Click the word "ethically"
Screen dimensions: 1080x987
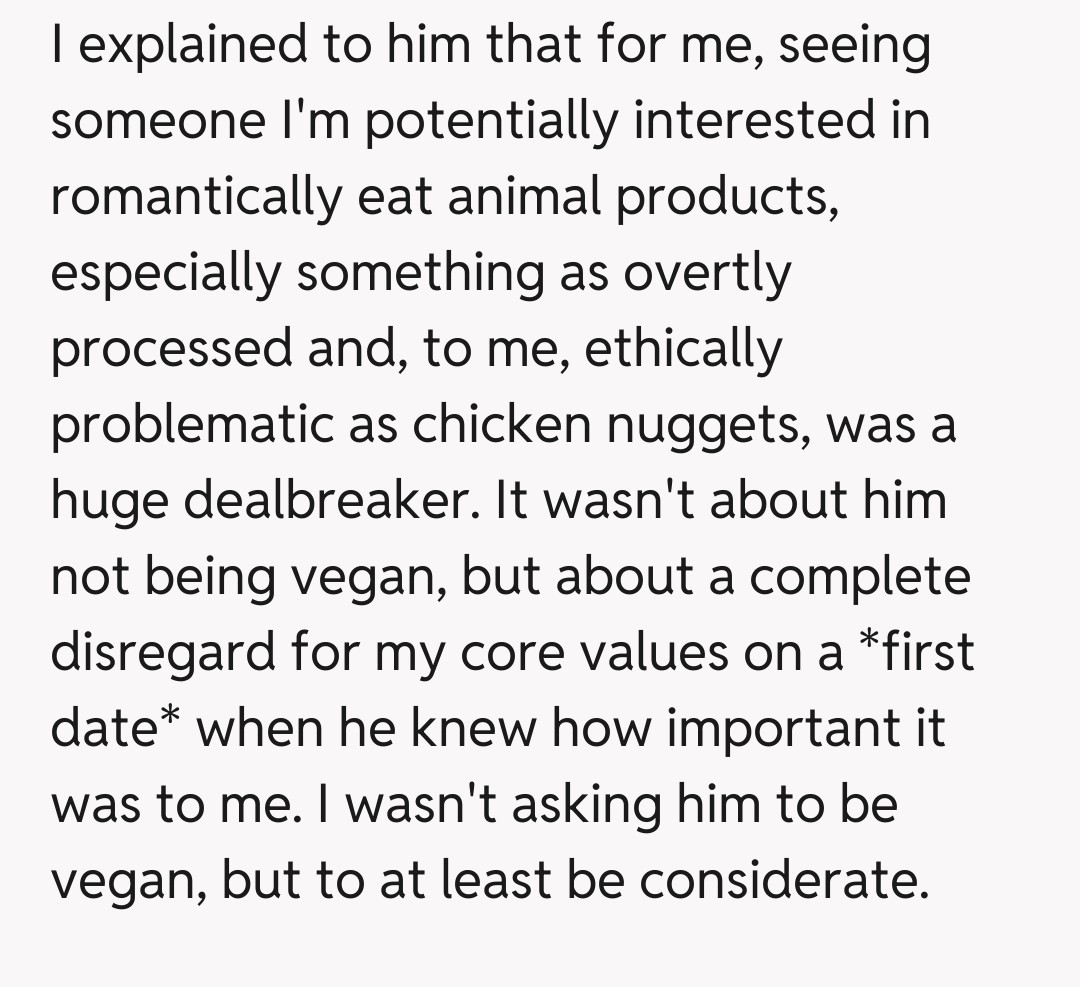pyautogui.click(x=683, y=349)
